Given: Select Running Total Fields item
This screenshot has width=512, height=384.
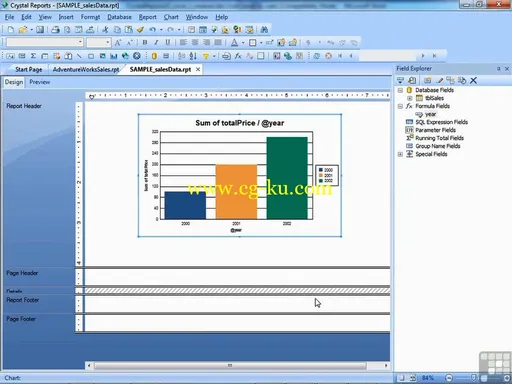Looking at the screenshot, I should tap(439, 138).
